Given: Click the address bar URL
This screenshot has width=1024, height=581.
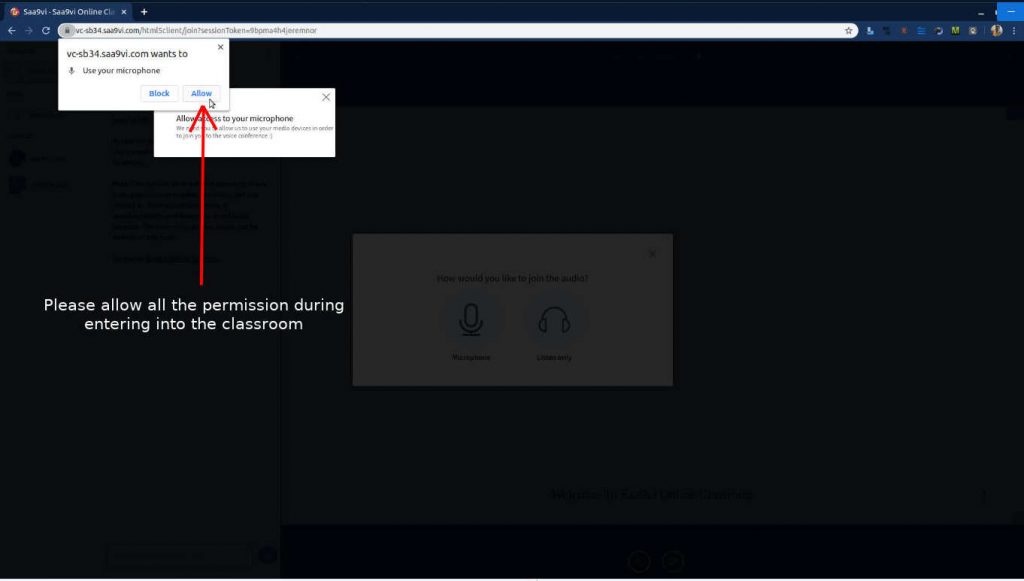Looking at the screenshot, I should 200,30.
